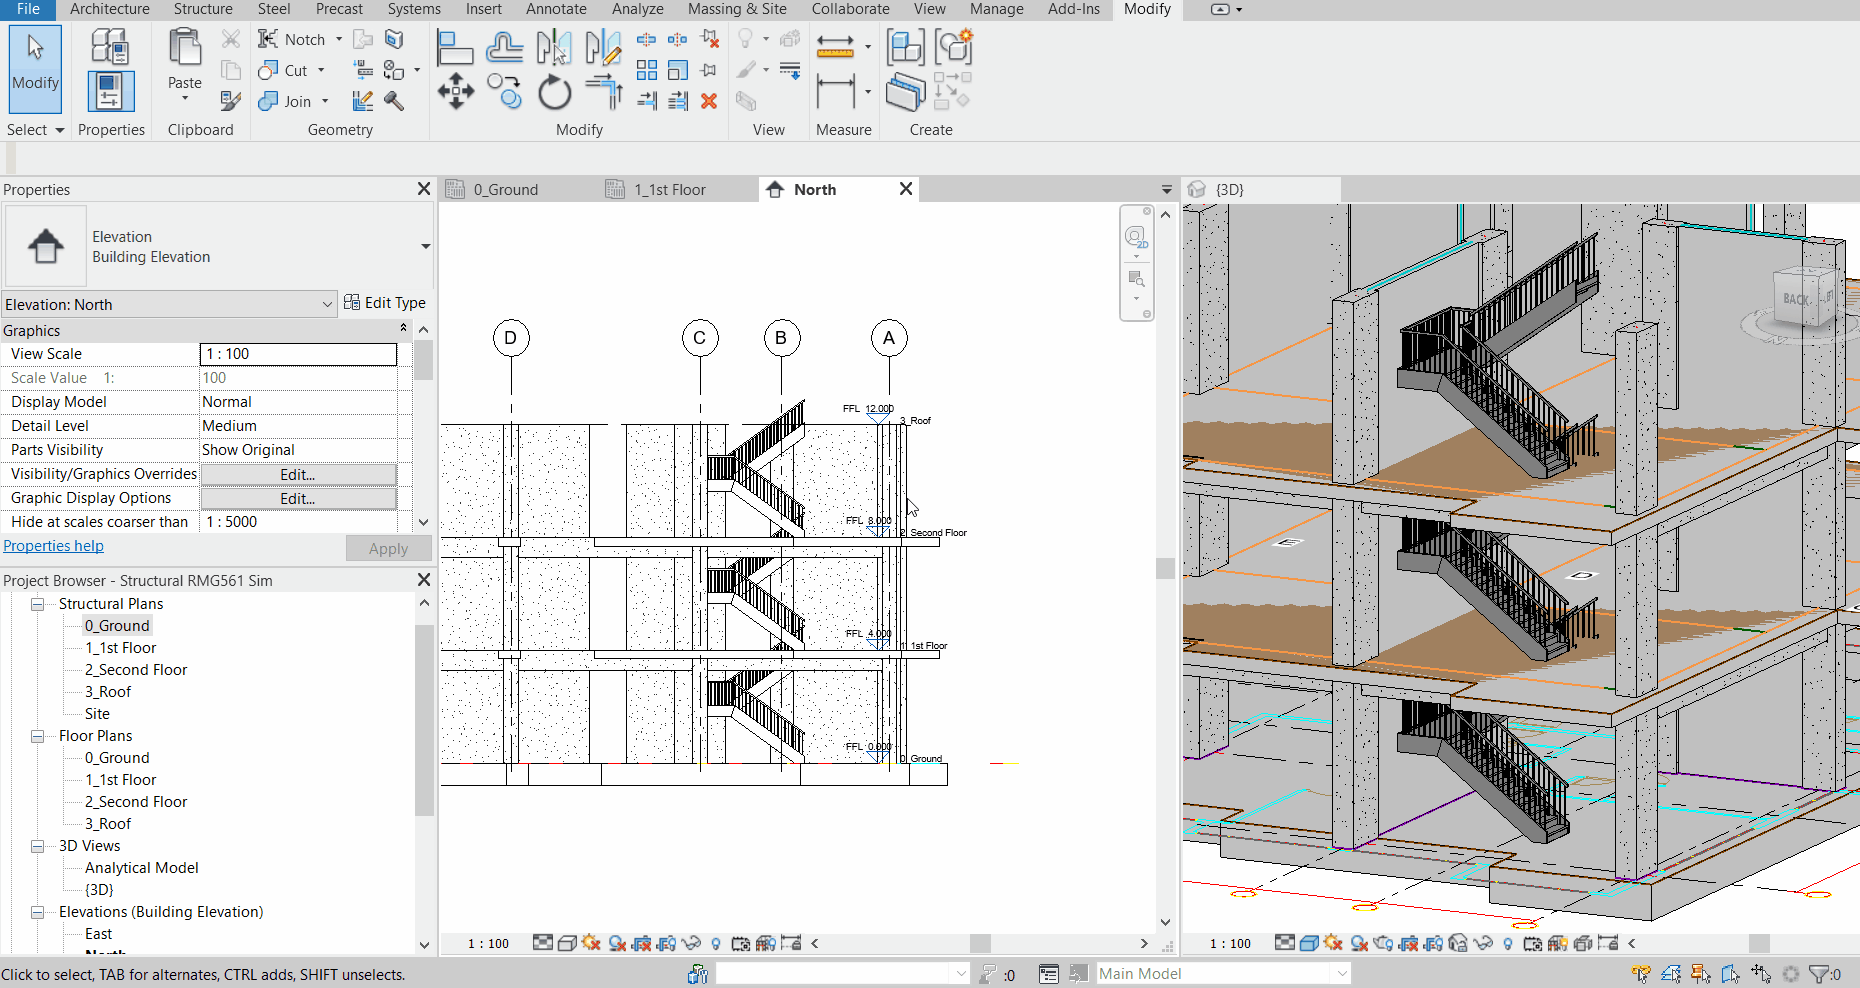Click the red Delete X icon

coord(709,101)
